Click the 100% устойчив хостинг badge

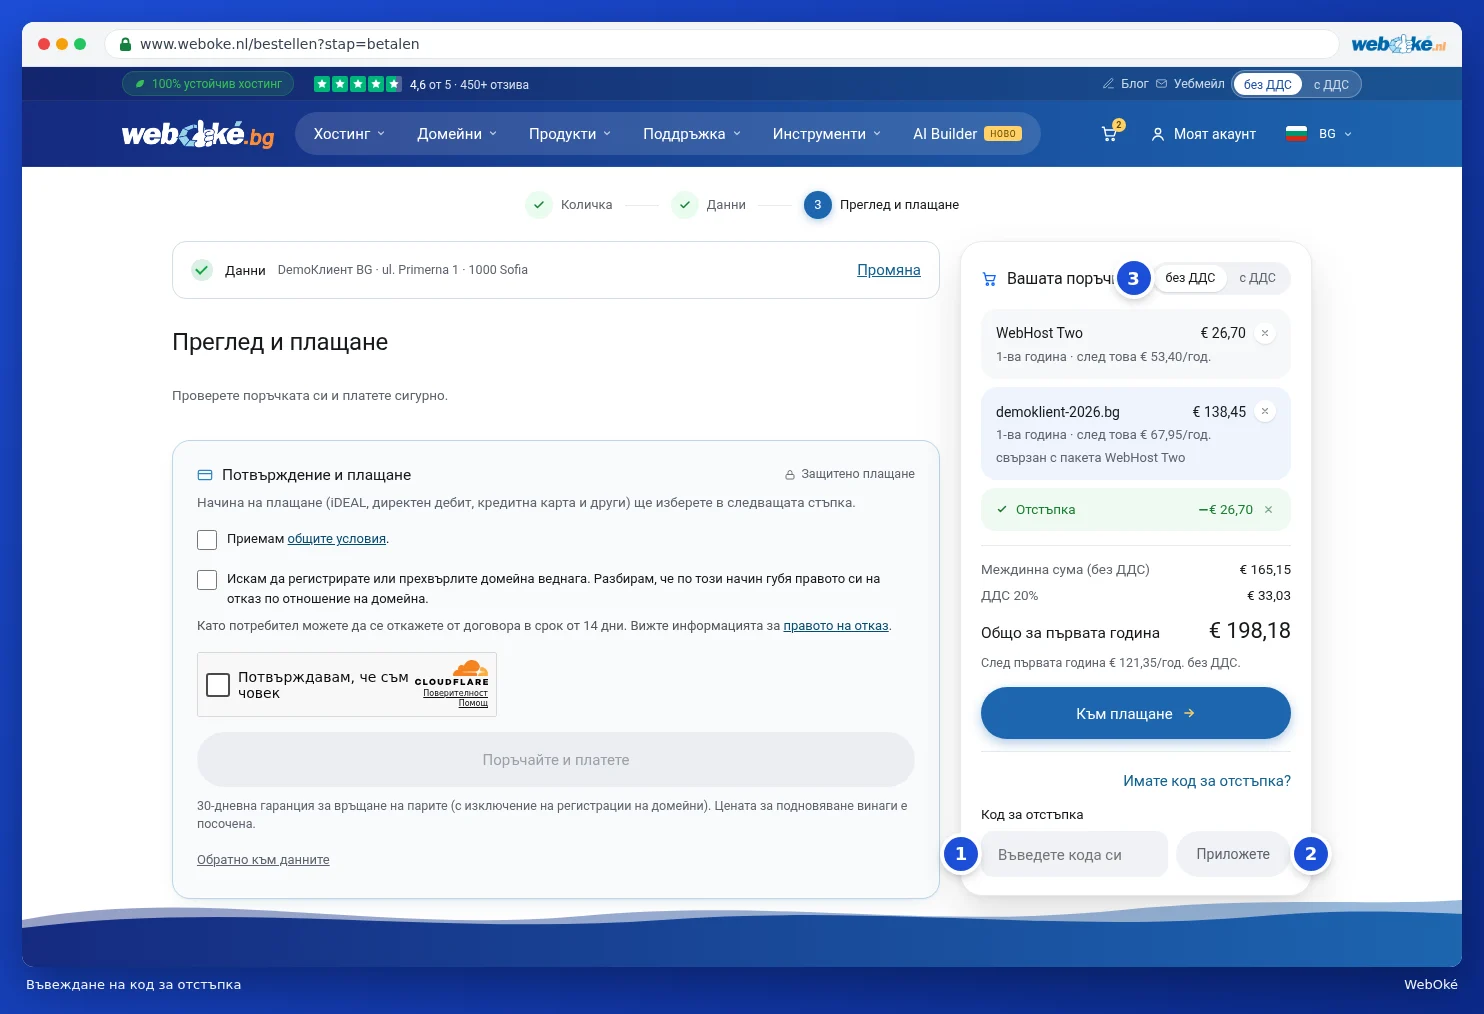click(208, 84)
